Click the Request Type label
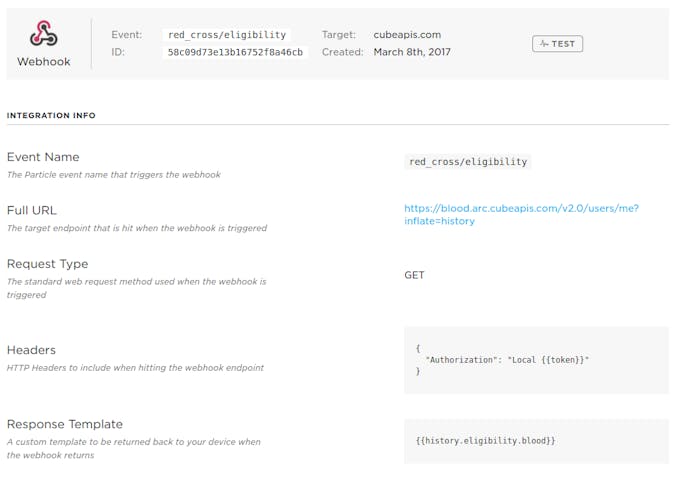 tap(47, 264)
